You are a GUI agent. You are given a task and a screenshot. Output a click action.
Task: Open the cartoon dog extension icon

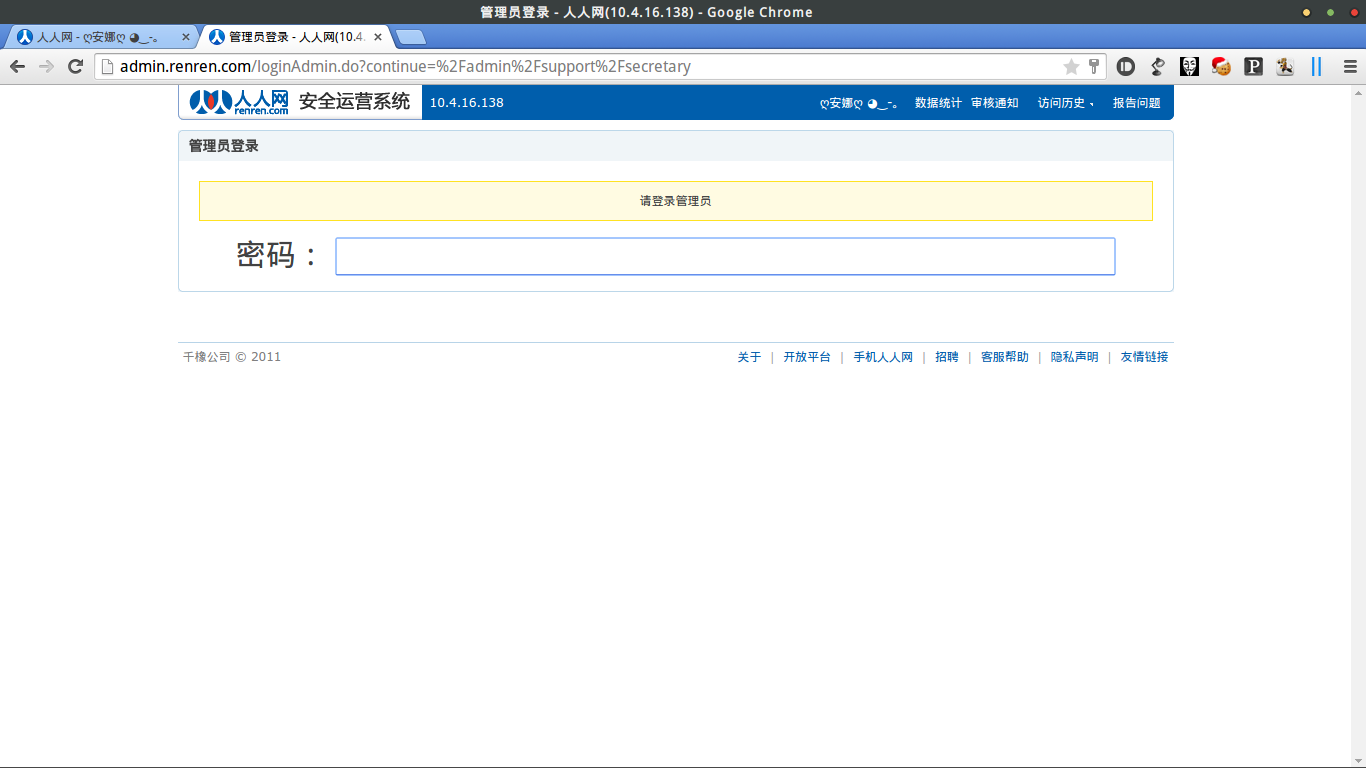[x=1285, y=67]
